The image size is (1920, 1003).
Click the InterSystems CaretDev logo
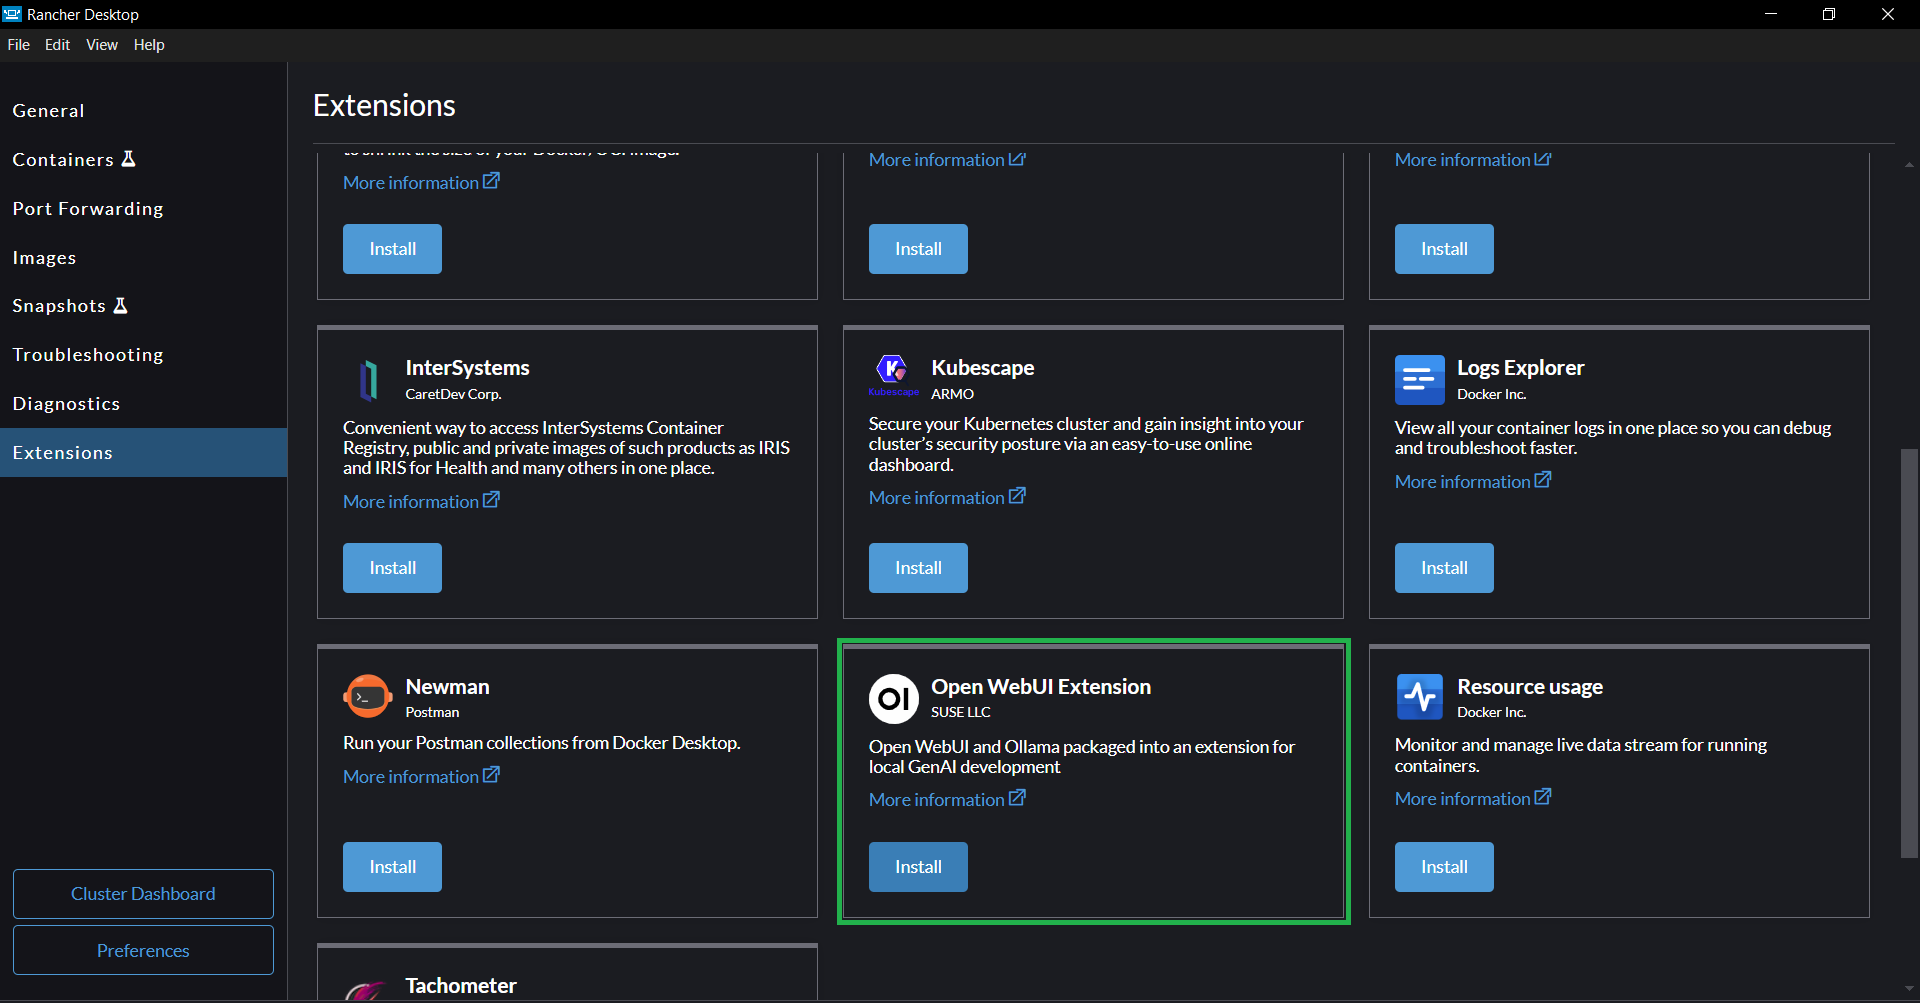(368, 380)
